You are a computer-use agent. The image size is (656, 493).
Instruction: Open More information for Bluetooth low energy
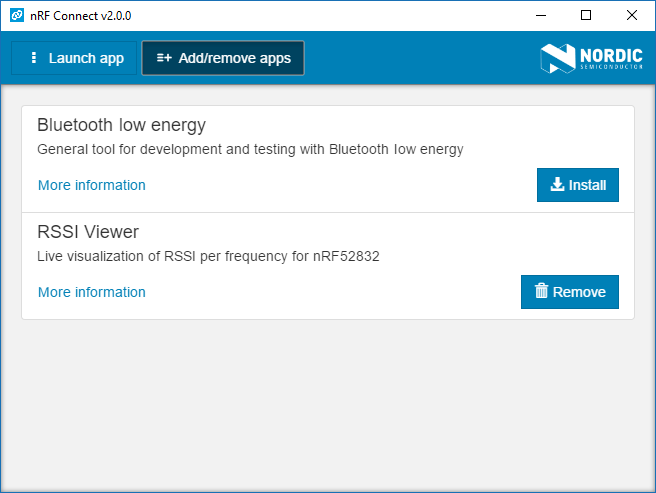[x=92, y=185]
